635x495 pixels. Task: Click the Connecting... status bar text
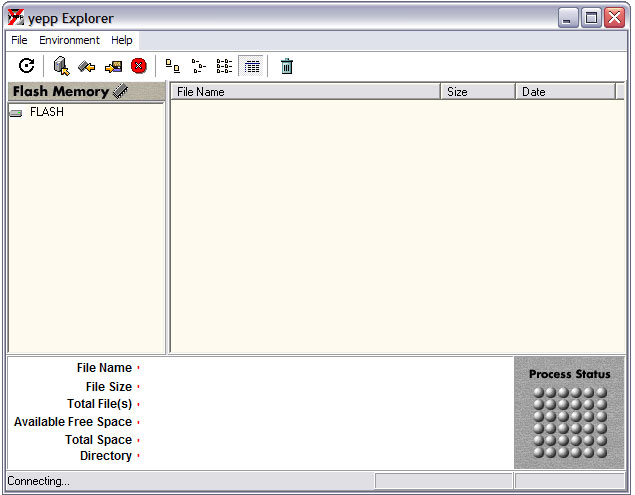tap(38, 481)
